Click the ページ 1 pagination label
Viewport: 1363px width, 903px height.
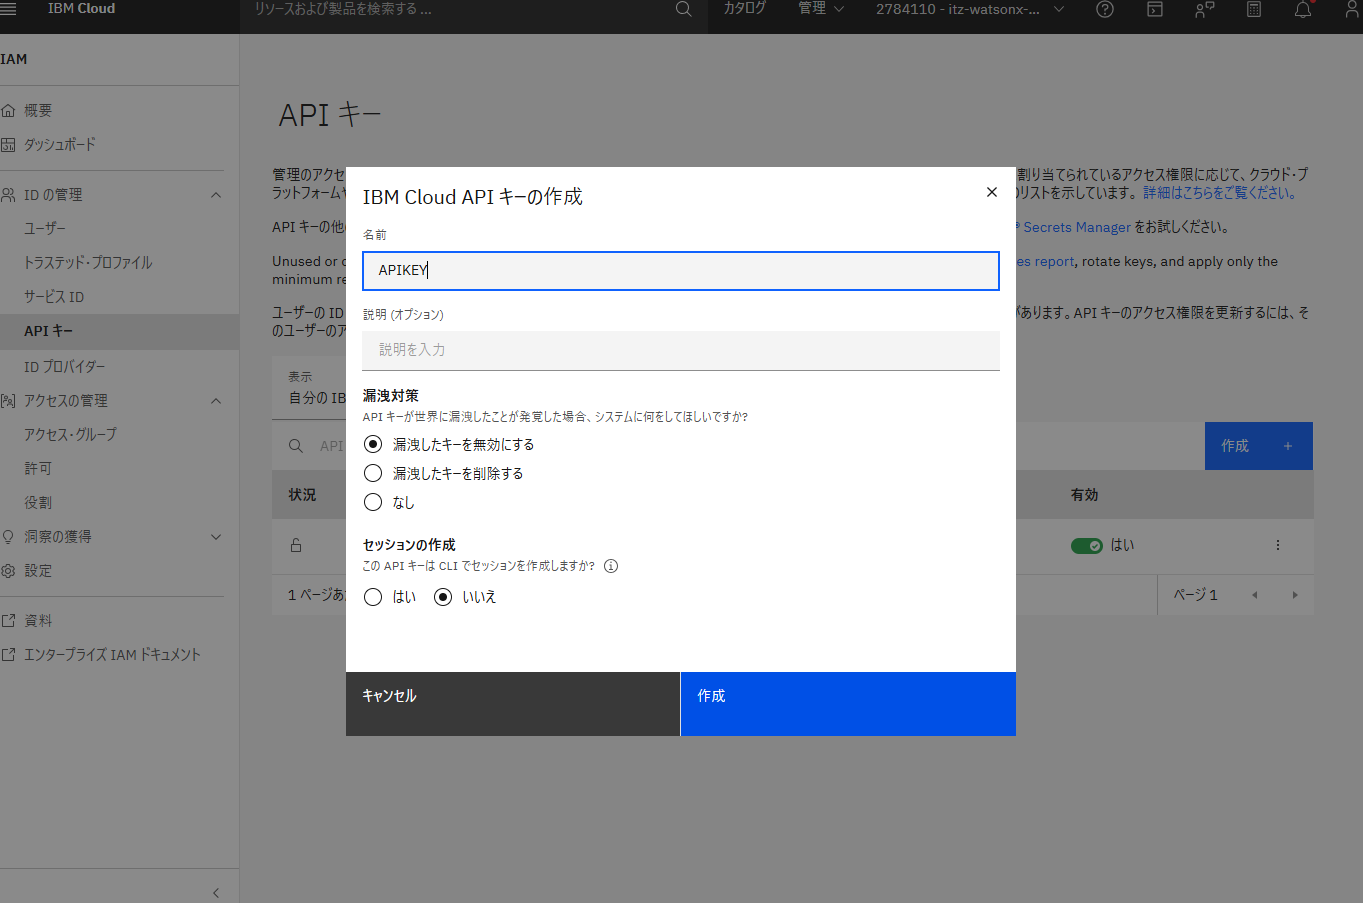[1195, 595]
